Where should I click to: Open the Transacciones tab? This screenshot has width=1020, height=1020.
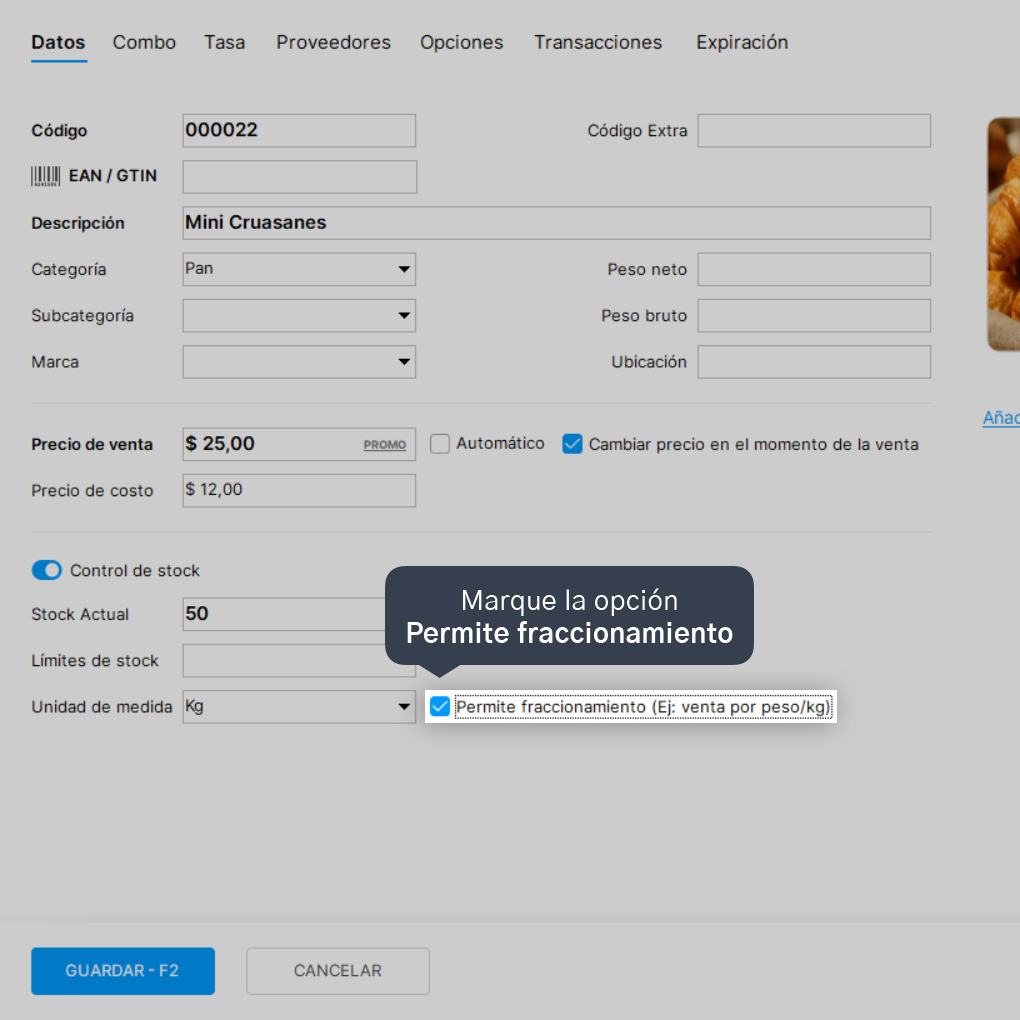598,42
